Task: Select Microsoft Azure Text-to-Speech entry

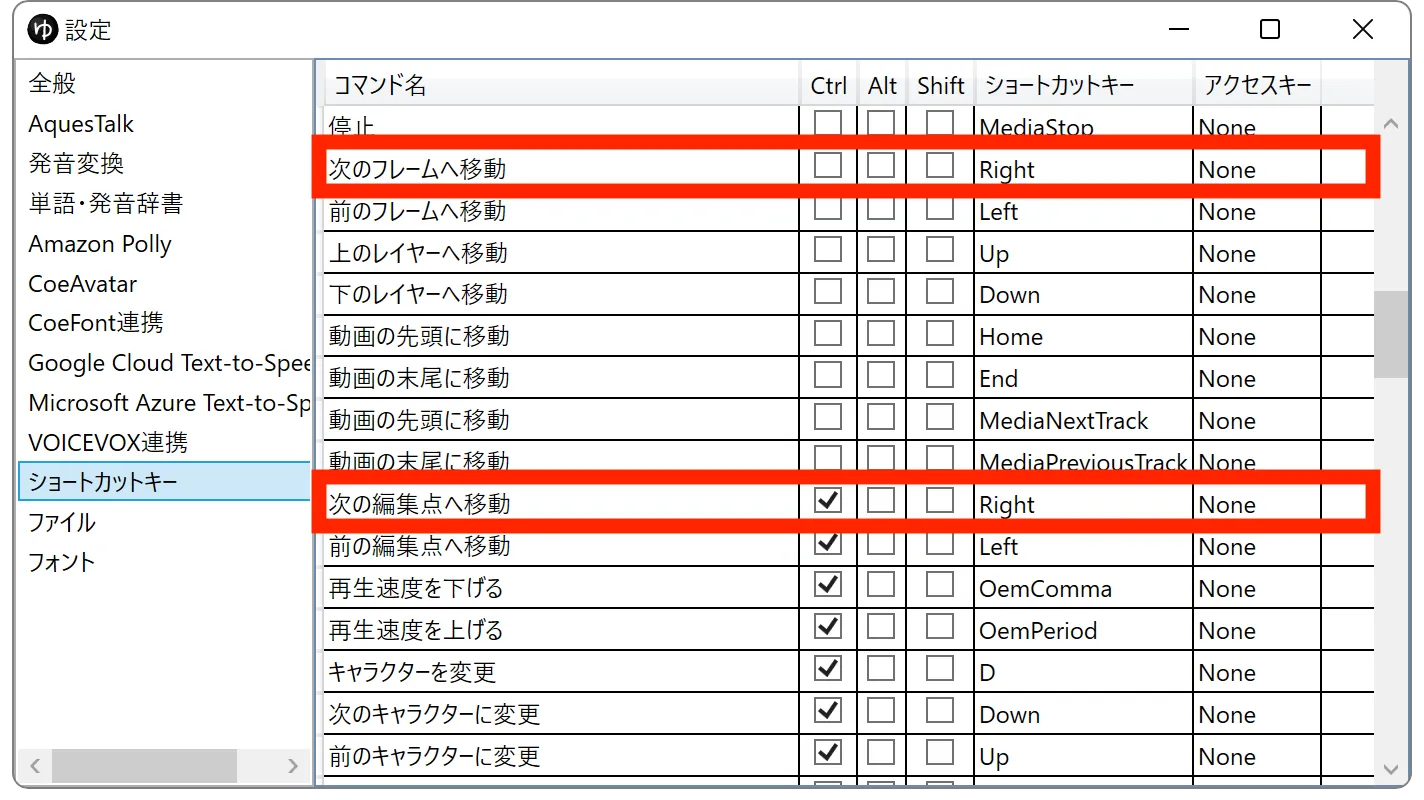Action: click(x=169, y=403)
